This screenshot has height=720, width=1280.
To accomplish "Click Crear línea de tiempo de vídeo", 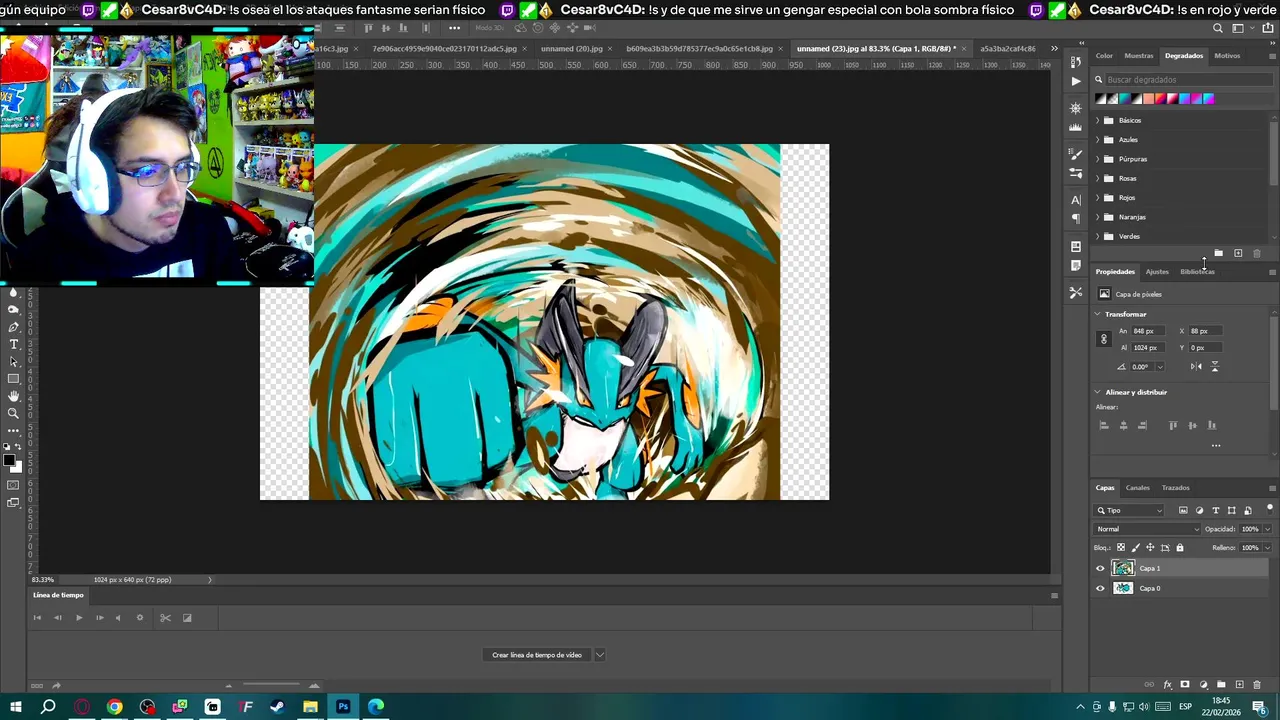I will 537,655.
